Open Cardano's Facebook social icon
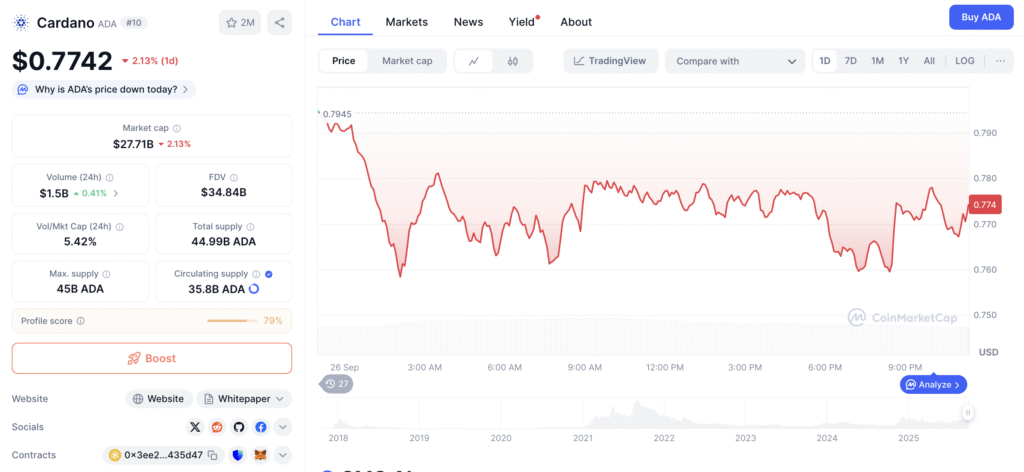Screen dimensions: 1024x472 pos(260,427)
